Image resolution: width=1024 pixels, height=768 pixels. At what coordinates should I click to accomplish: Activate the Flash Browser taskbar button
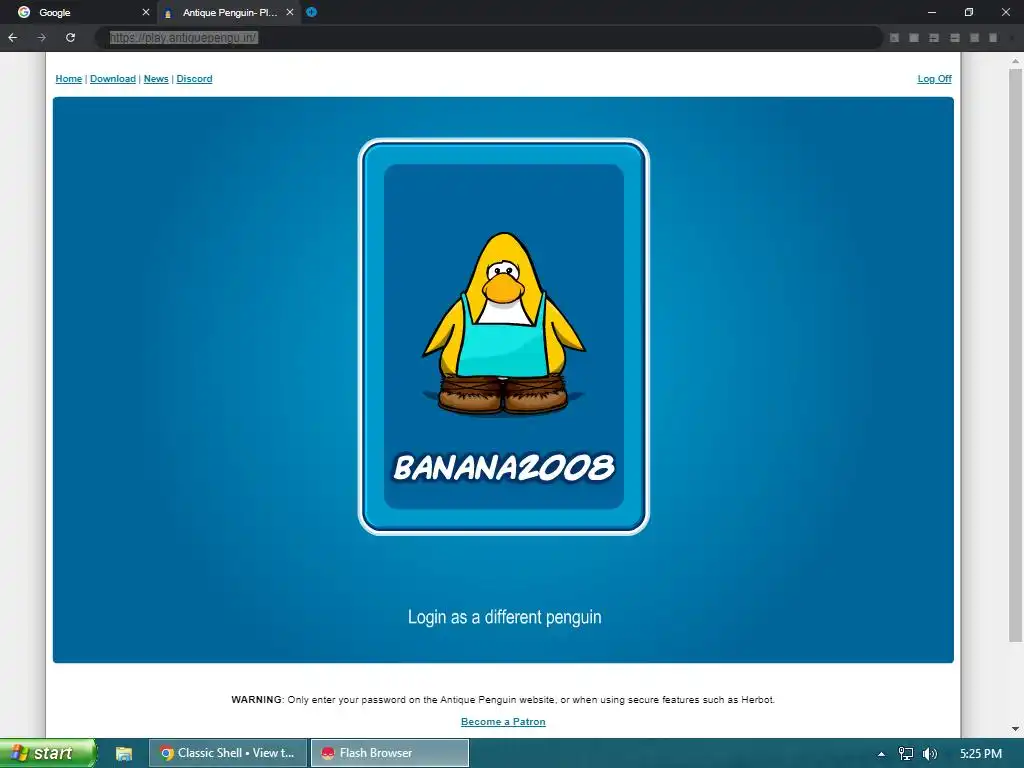pos(389,753)
